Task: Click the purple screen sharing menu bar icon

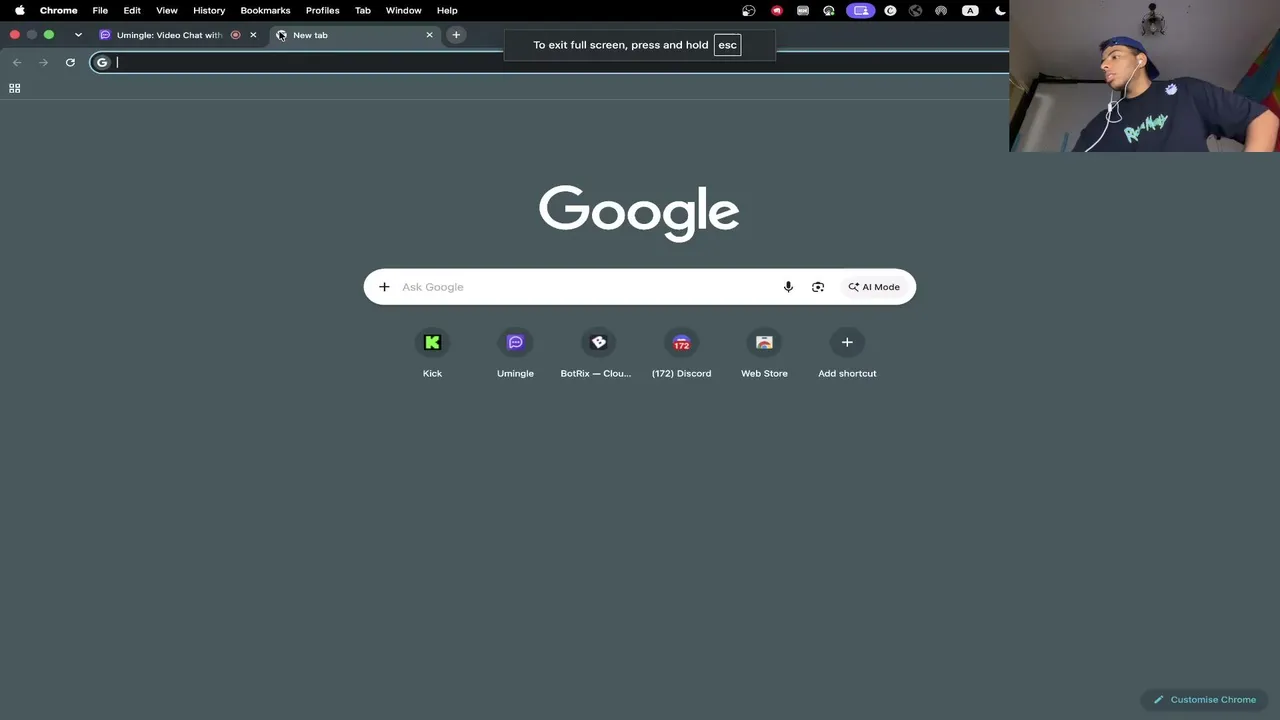Action: (861, 10)
